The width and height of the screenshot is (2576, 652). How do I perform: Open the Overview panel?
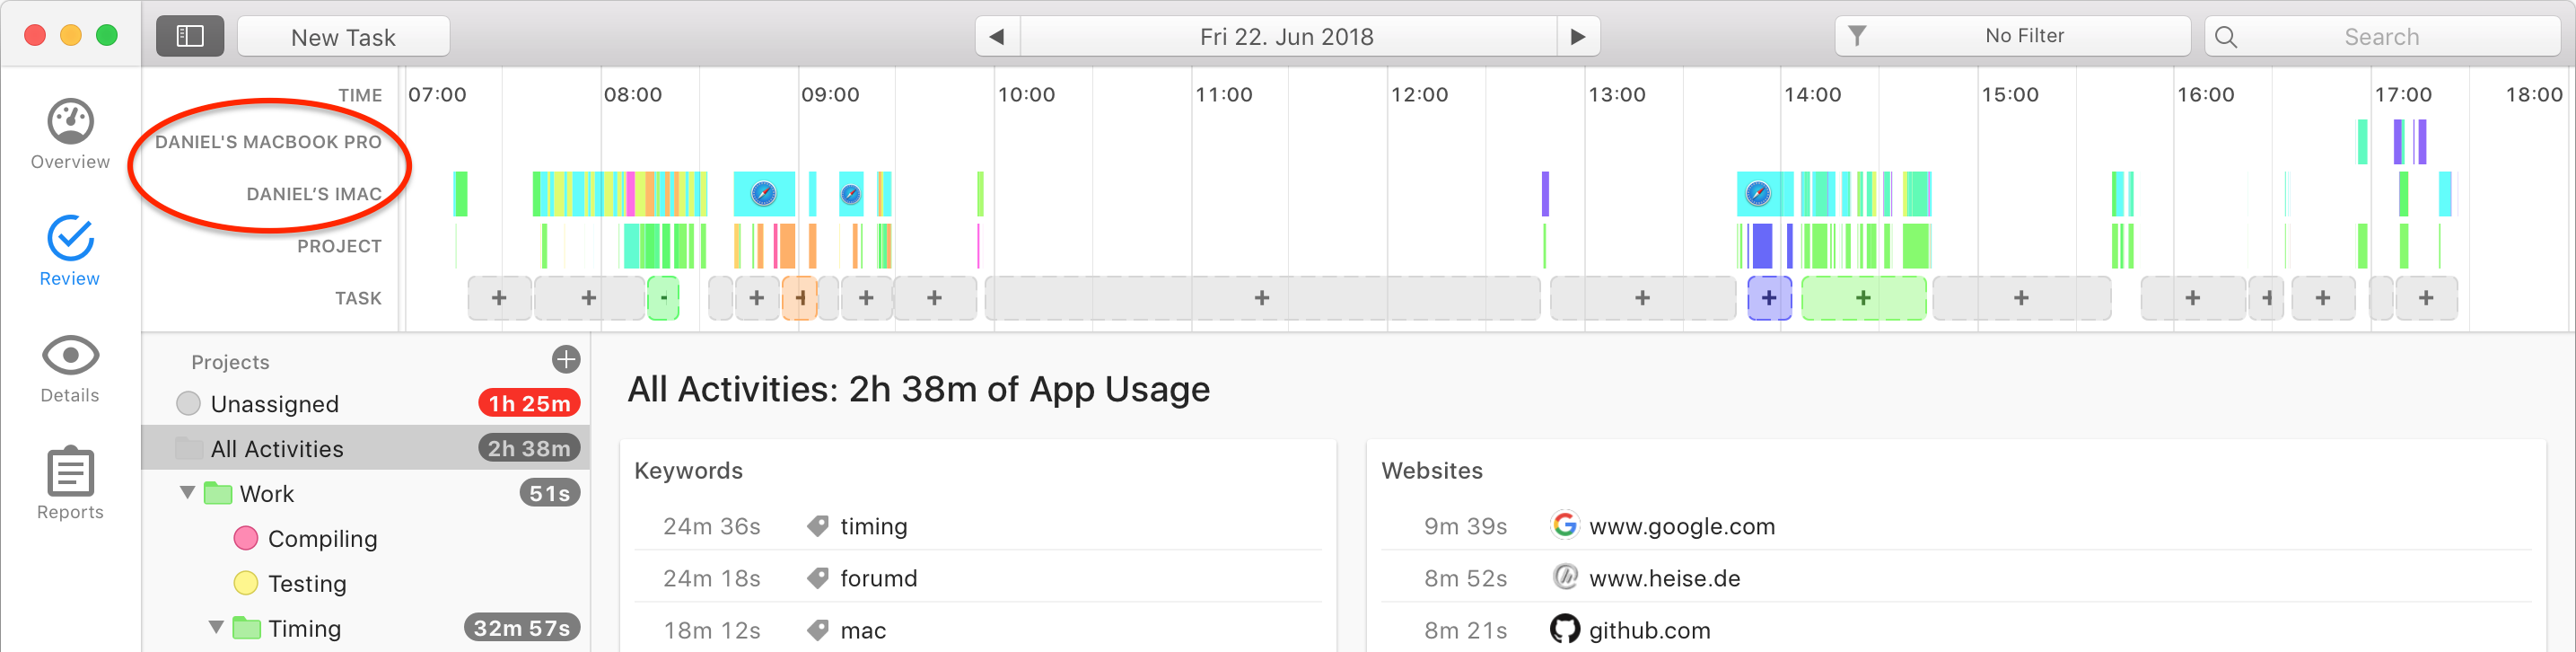click(69, 132)
